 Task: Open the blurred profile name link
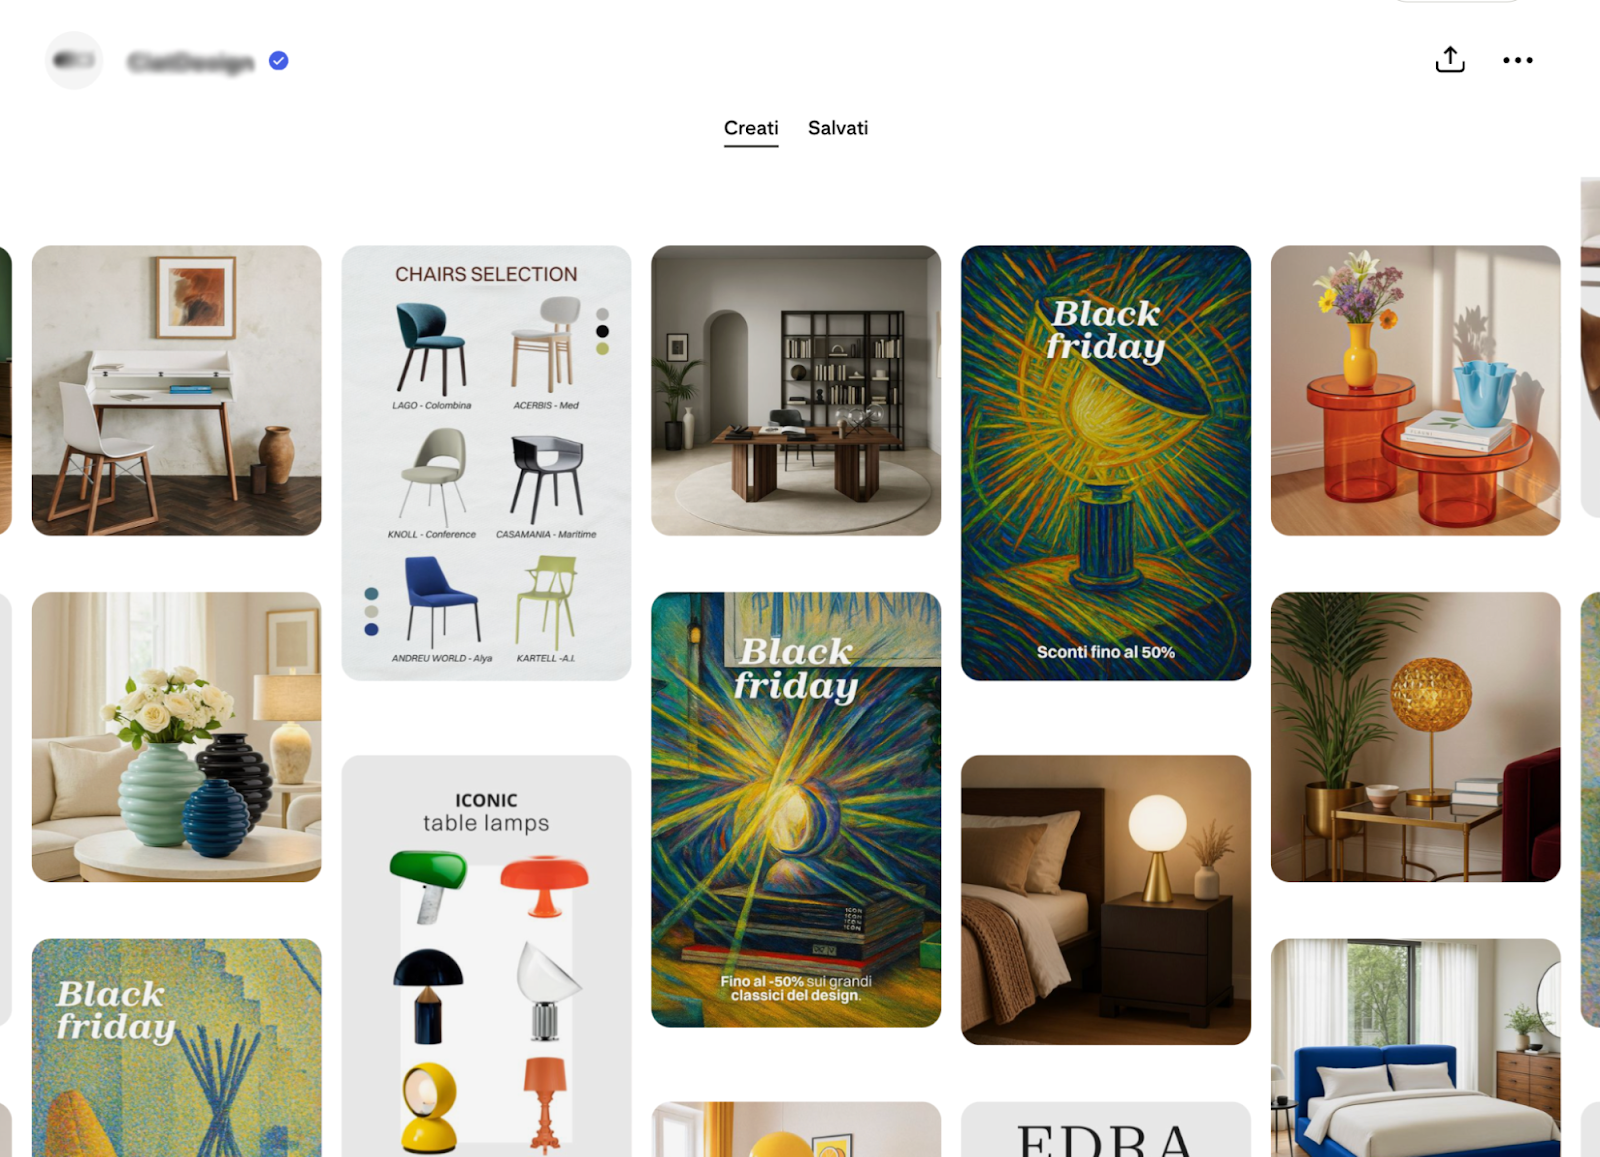click(x=191, y=62)
